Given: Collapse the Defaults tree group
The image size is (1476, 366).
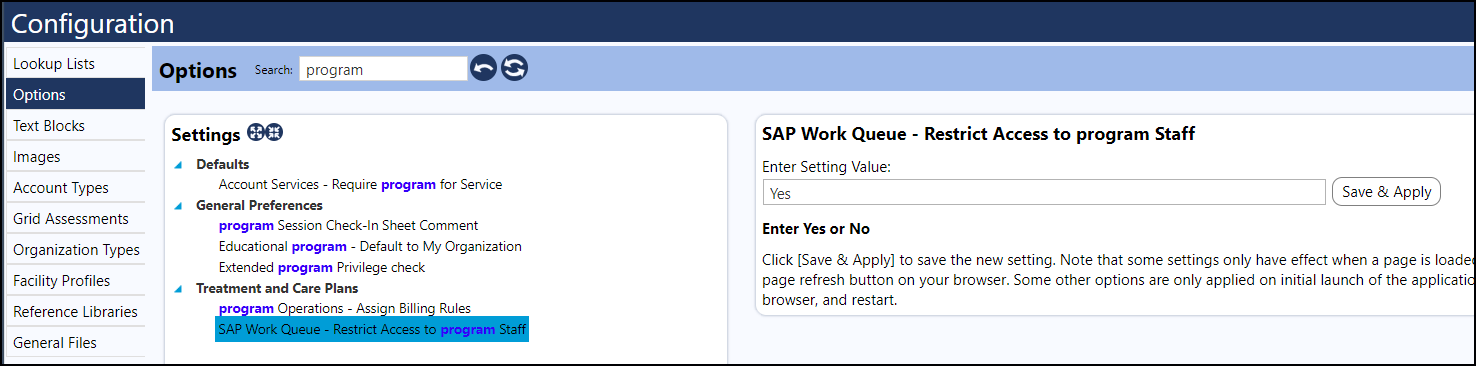Looking at the screenshot, I should click(178, 165).
